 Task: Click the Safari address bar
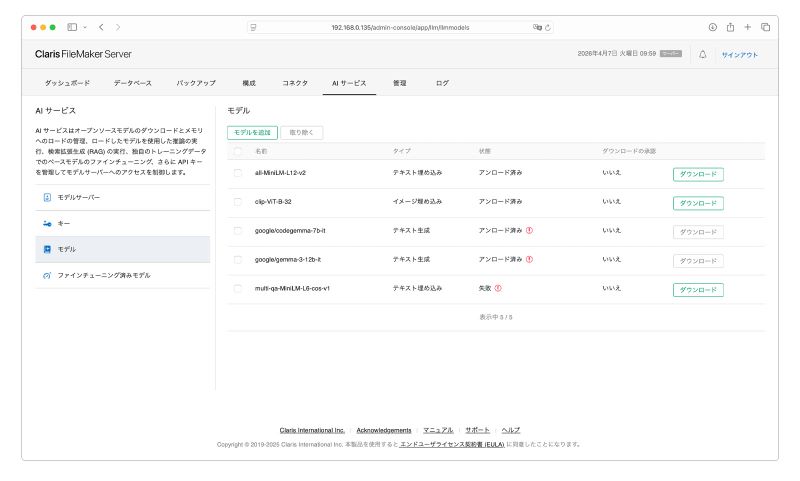pyautogui.click(x=400, y=27)
